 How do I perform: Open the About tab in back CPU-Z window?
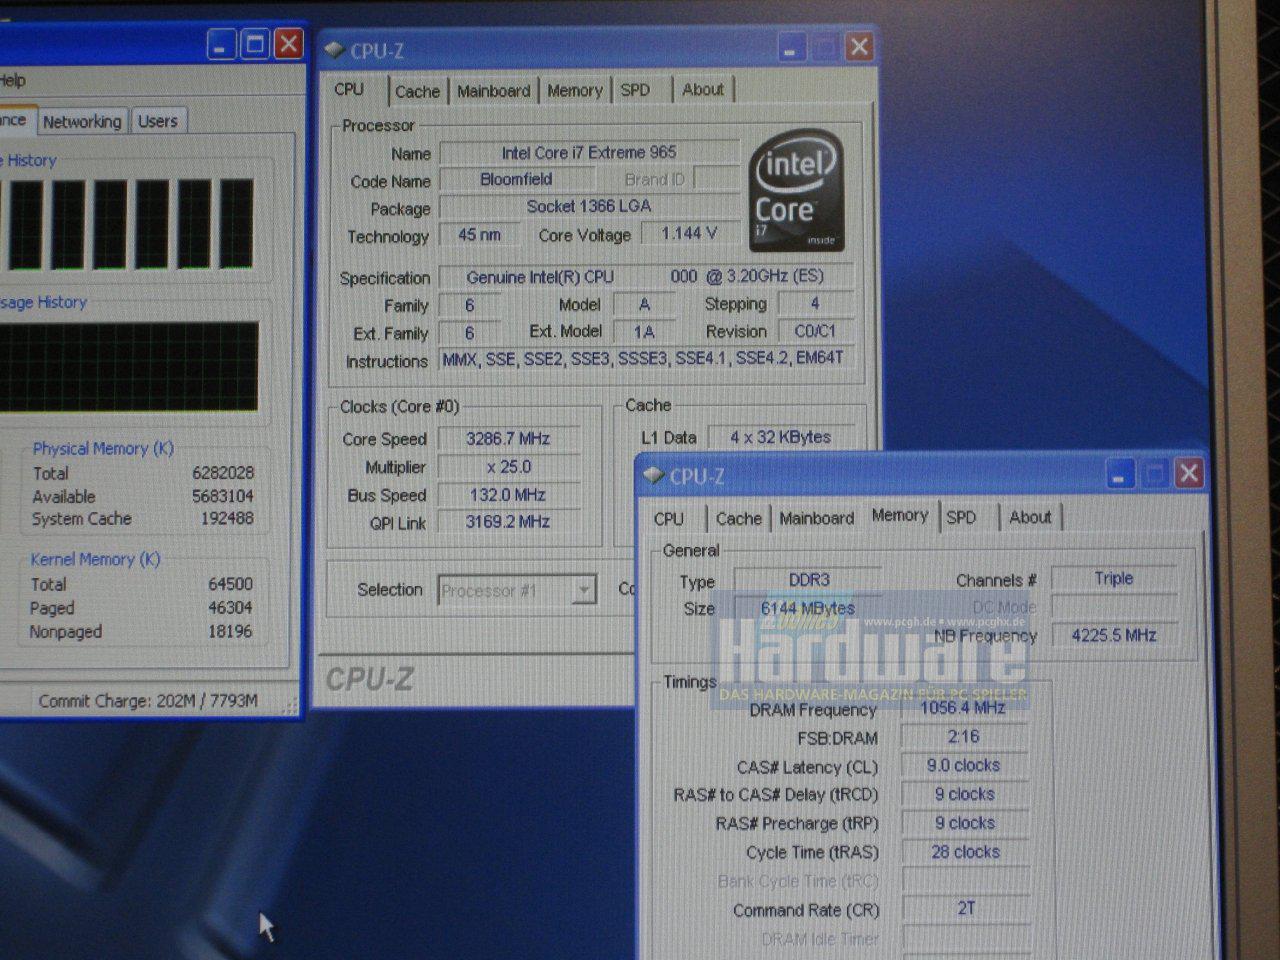click(x=703, y=89)
